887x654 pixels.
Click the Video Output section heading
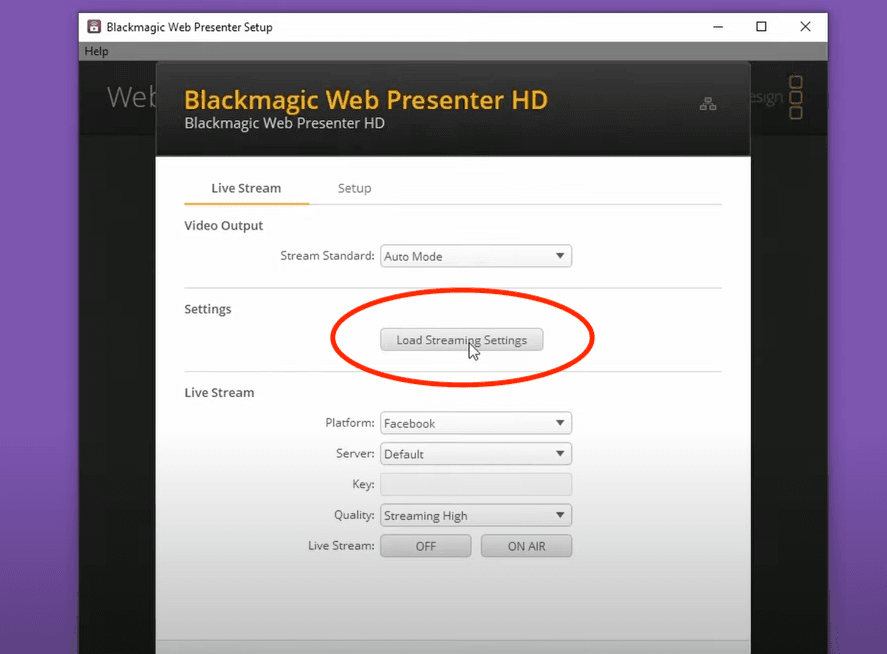point(223,226)
